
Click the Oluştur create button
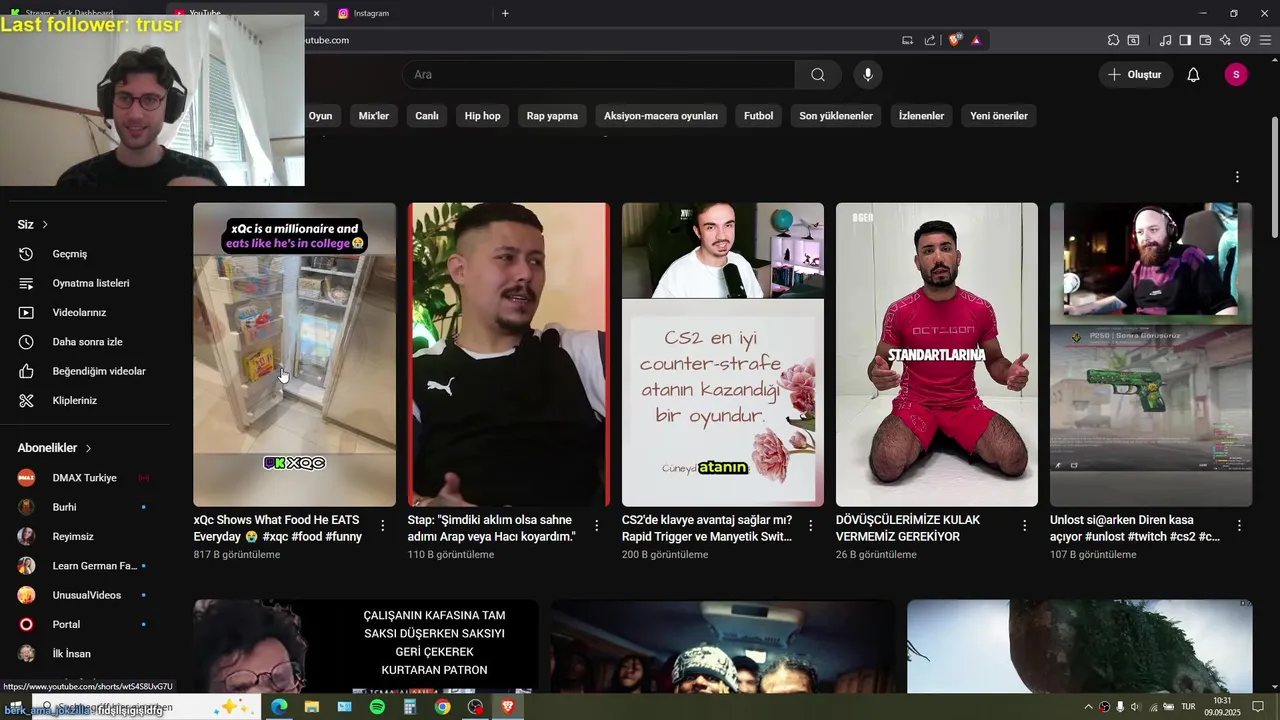click(x=1136, y=75)
